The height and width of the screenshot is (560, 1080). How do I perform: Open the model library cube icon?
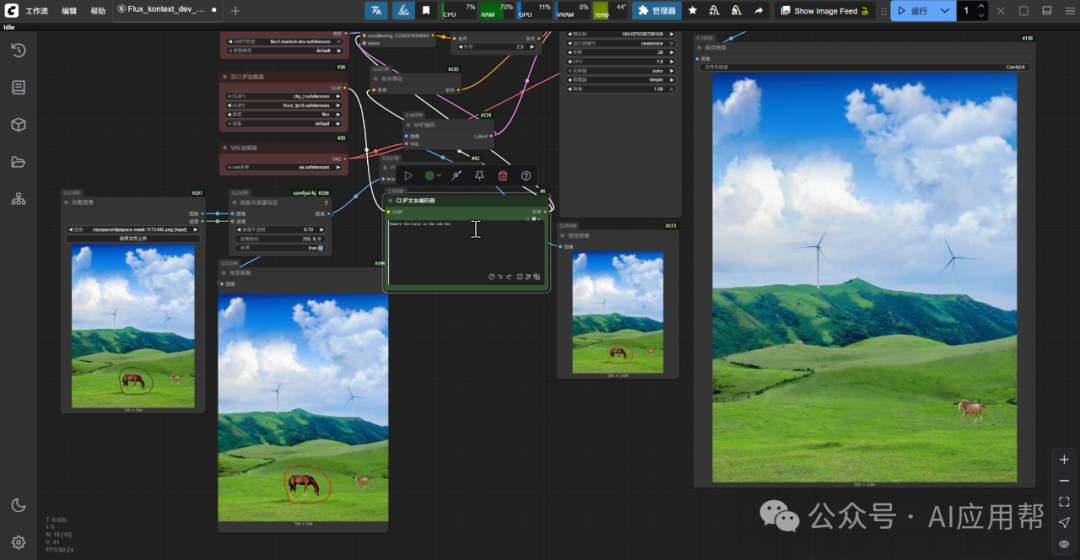pos(19,125)
